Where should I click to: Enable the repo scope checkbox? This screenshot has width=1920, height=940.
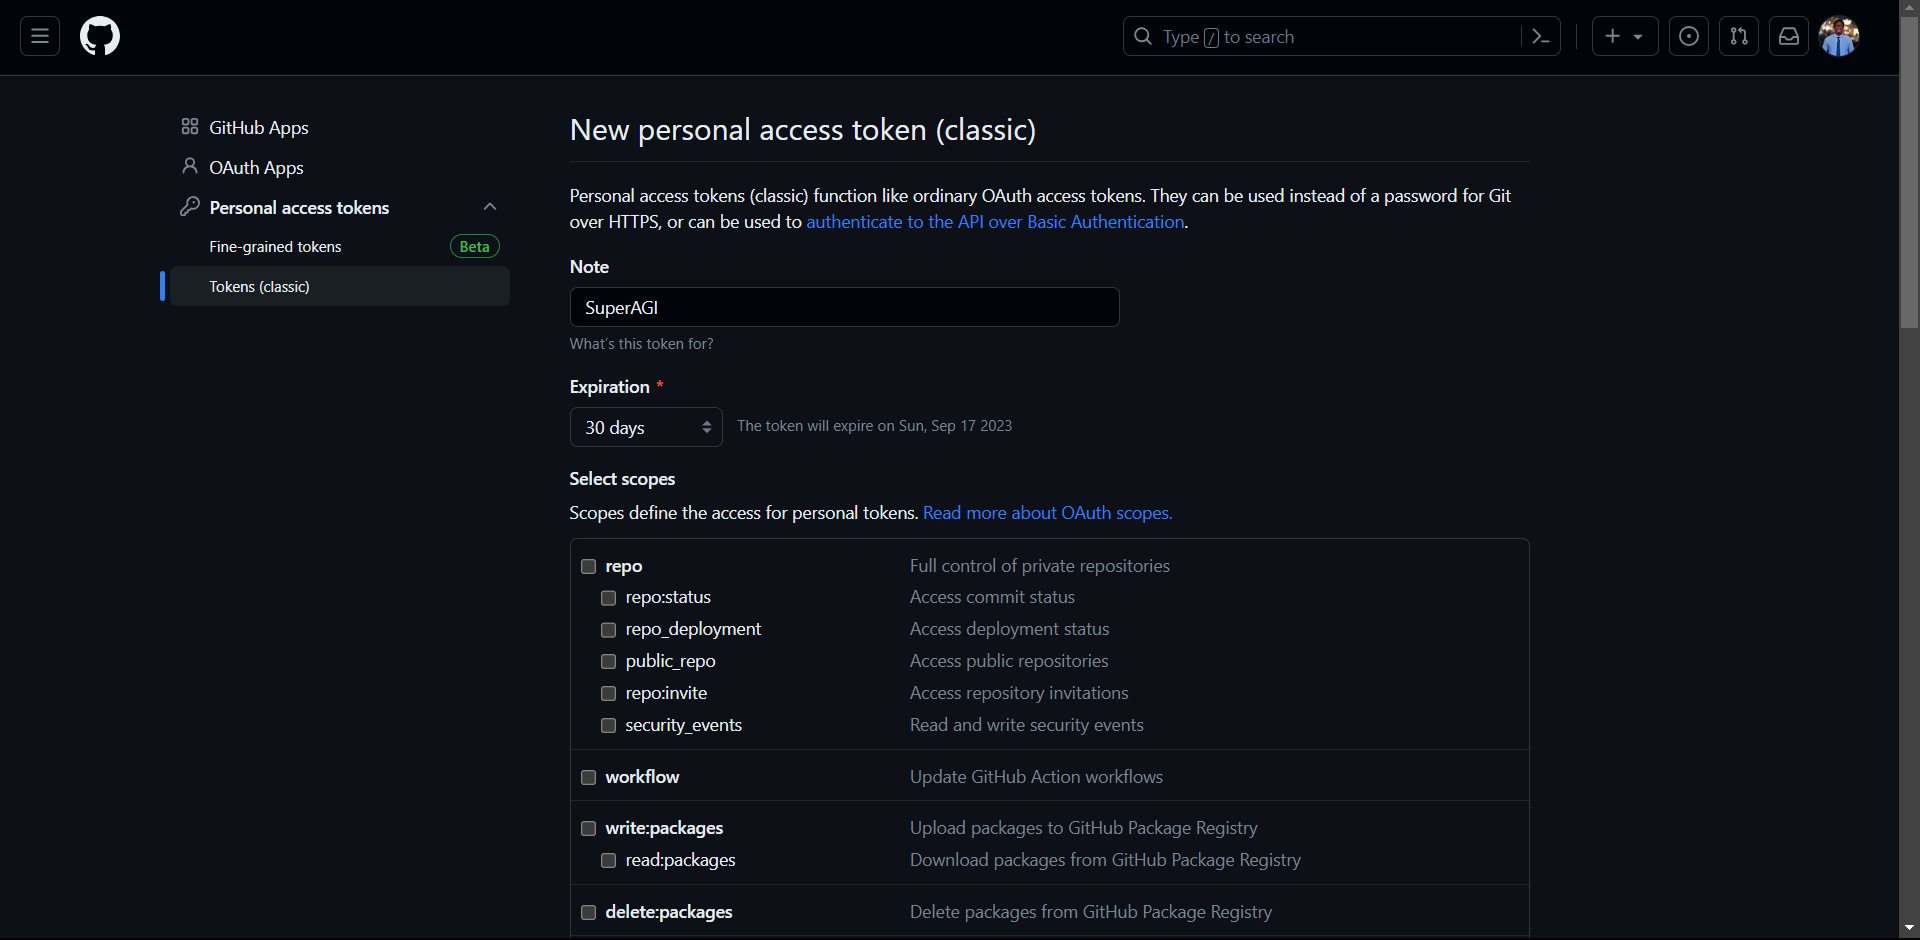589,567
